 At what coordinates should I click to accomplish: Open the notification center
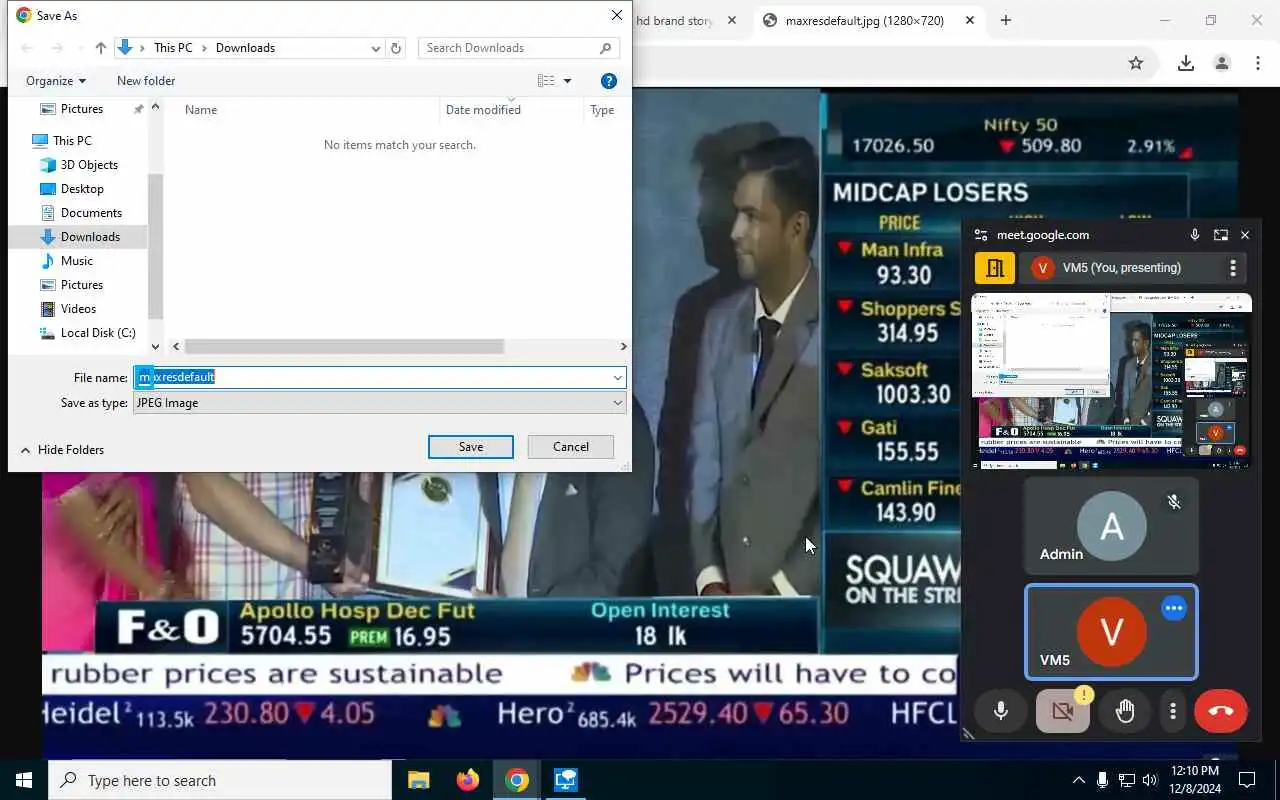coord(1247,780)
